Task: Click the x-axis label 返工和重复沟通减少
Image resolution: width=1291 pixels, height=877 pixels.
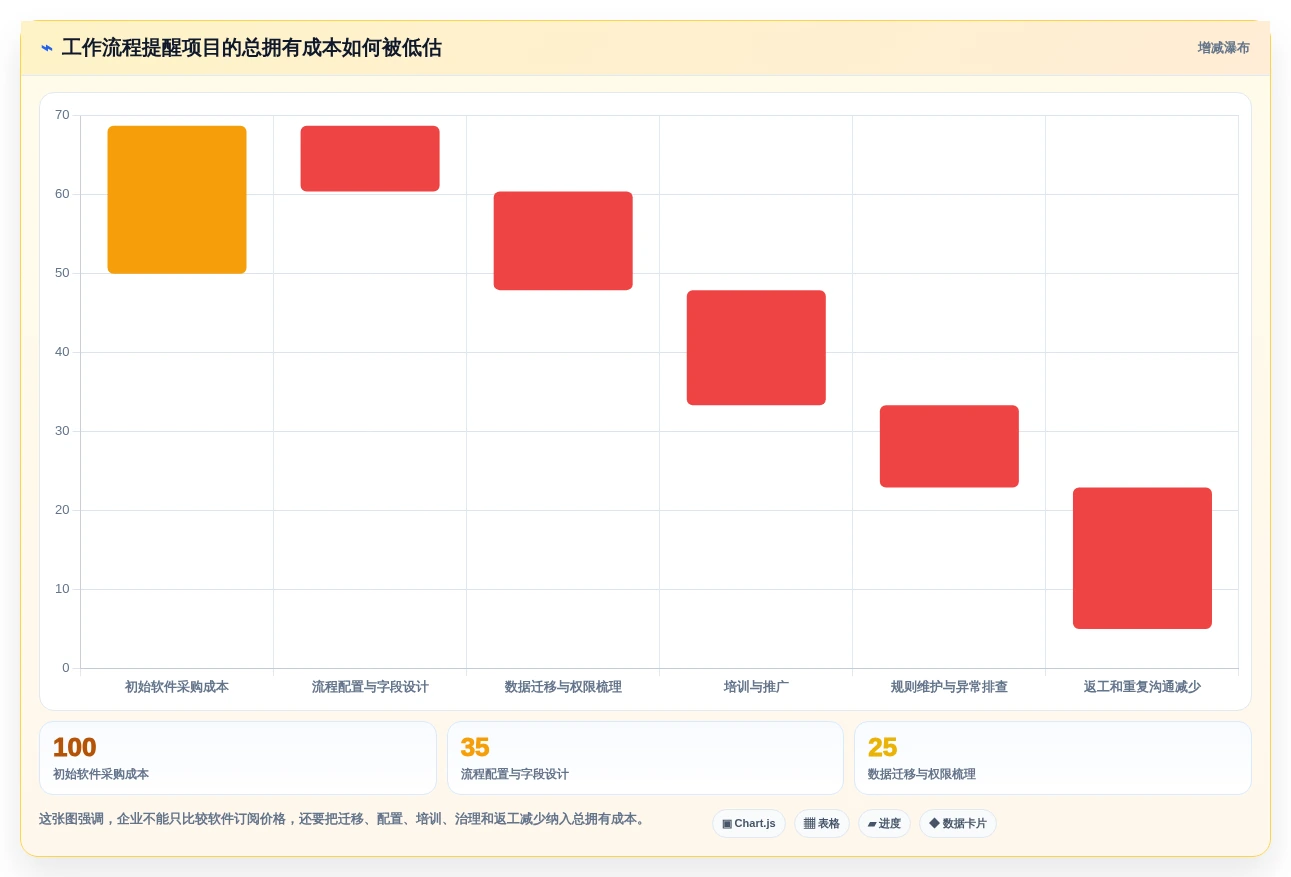Action: pos(1142,687)
